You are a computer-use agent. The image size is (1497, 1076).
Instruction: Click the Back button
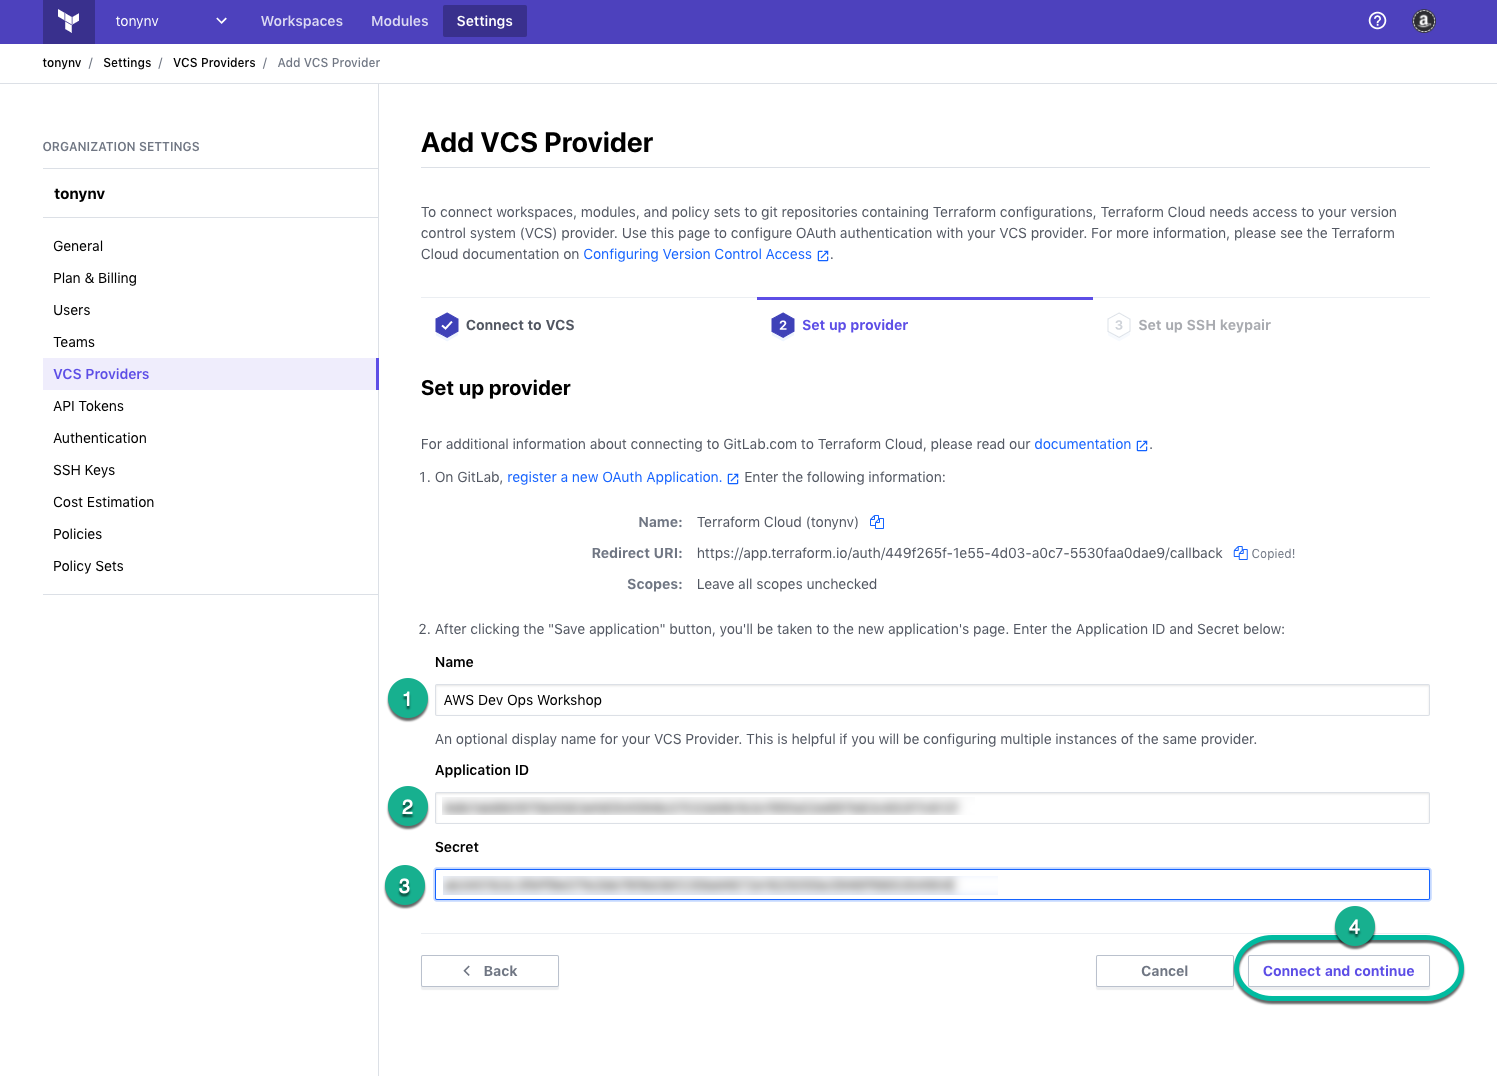click(490, 971)
